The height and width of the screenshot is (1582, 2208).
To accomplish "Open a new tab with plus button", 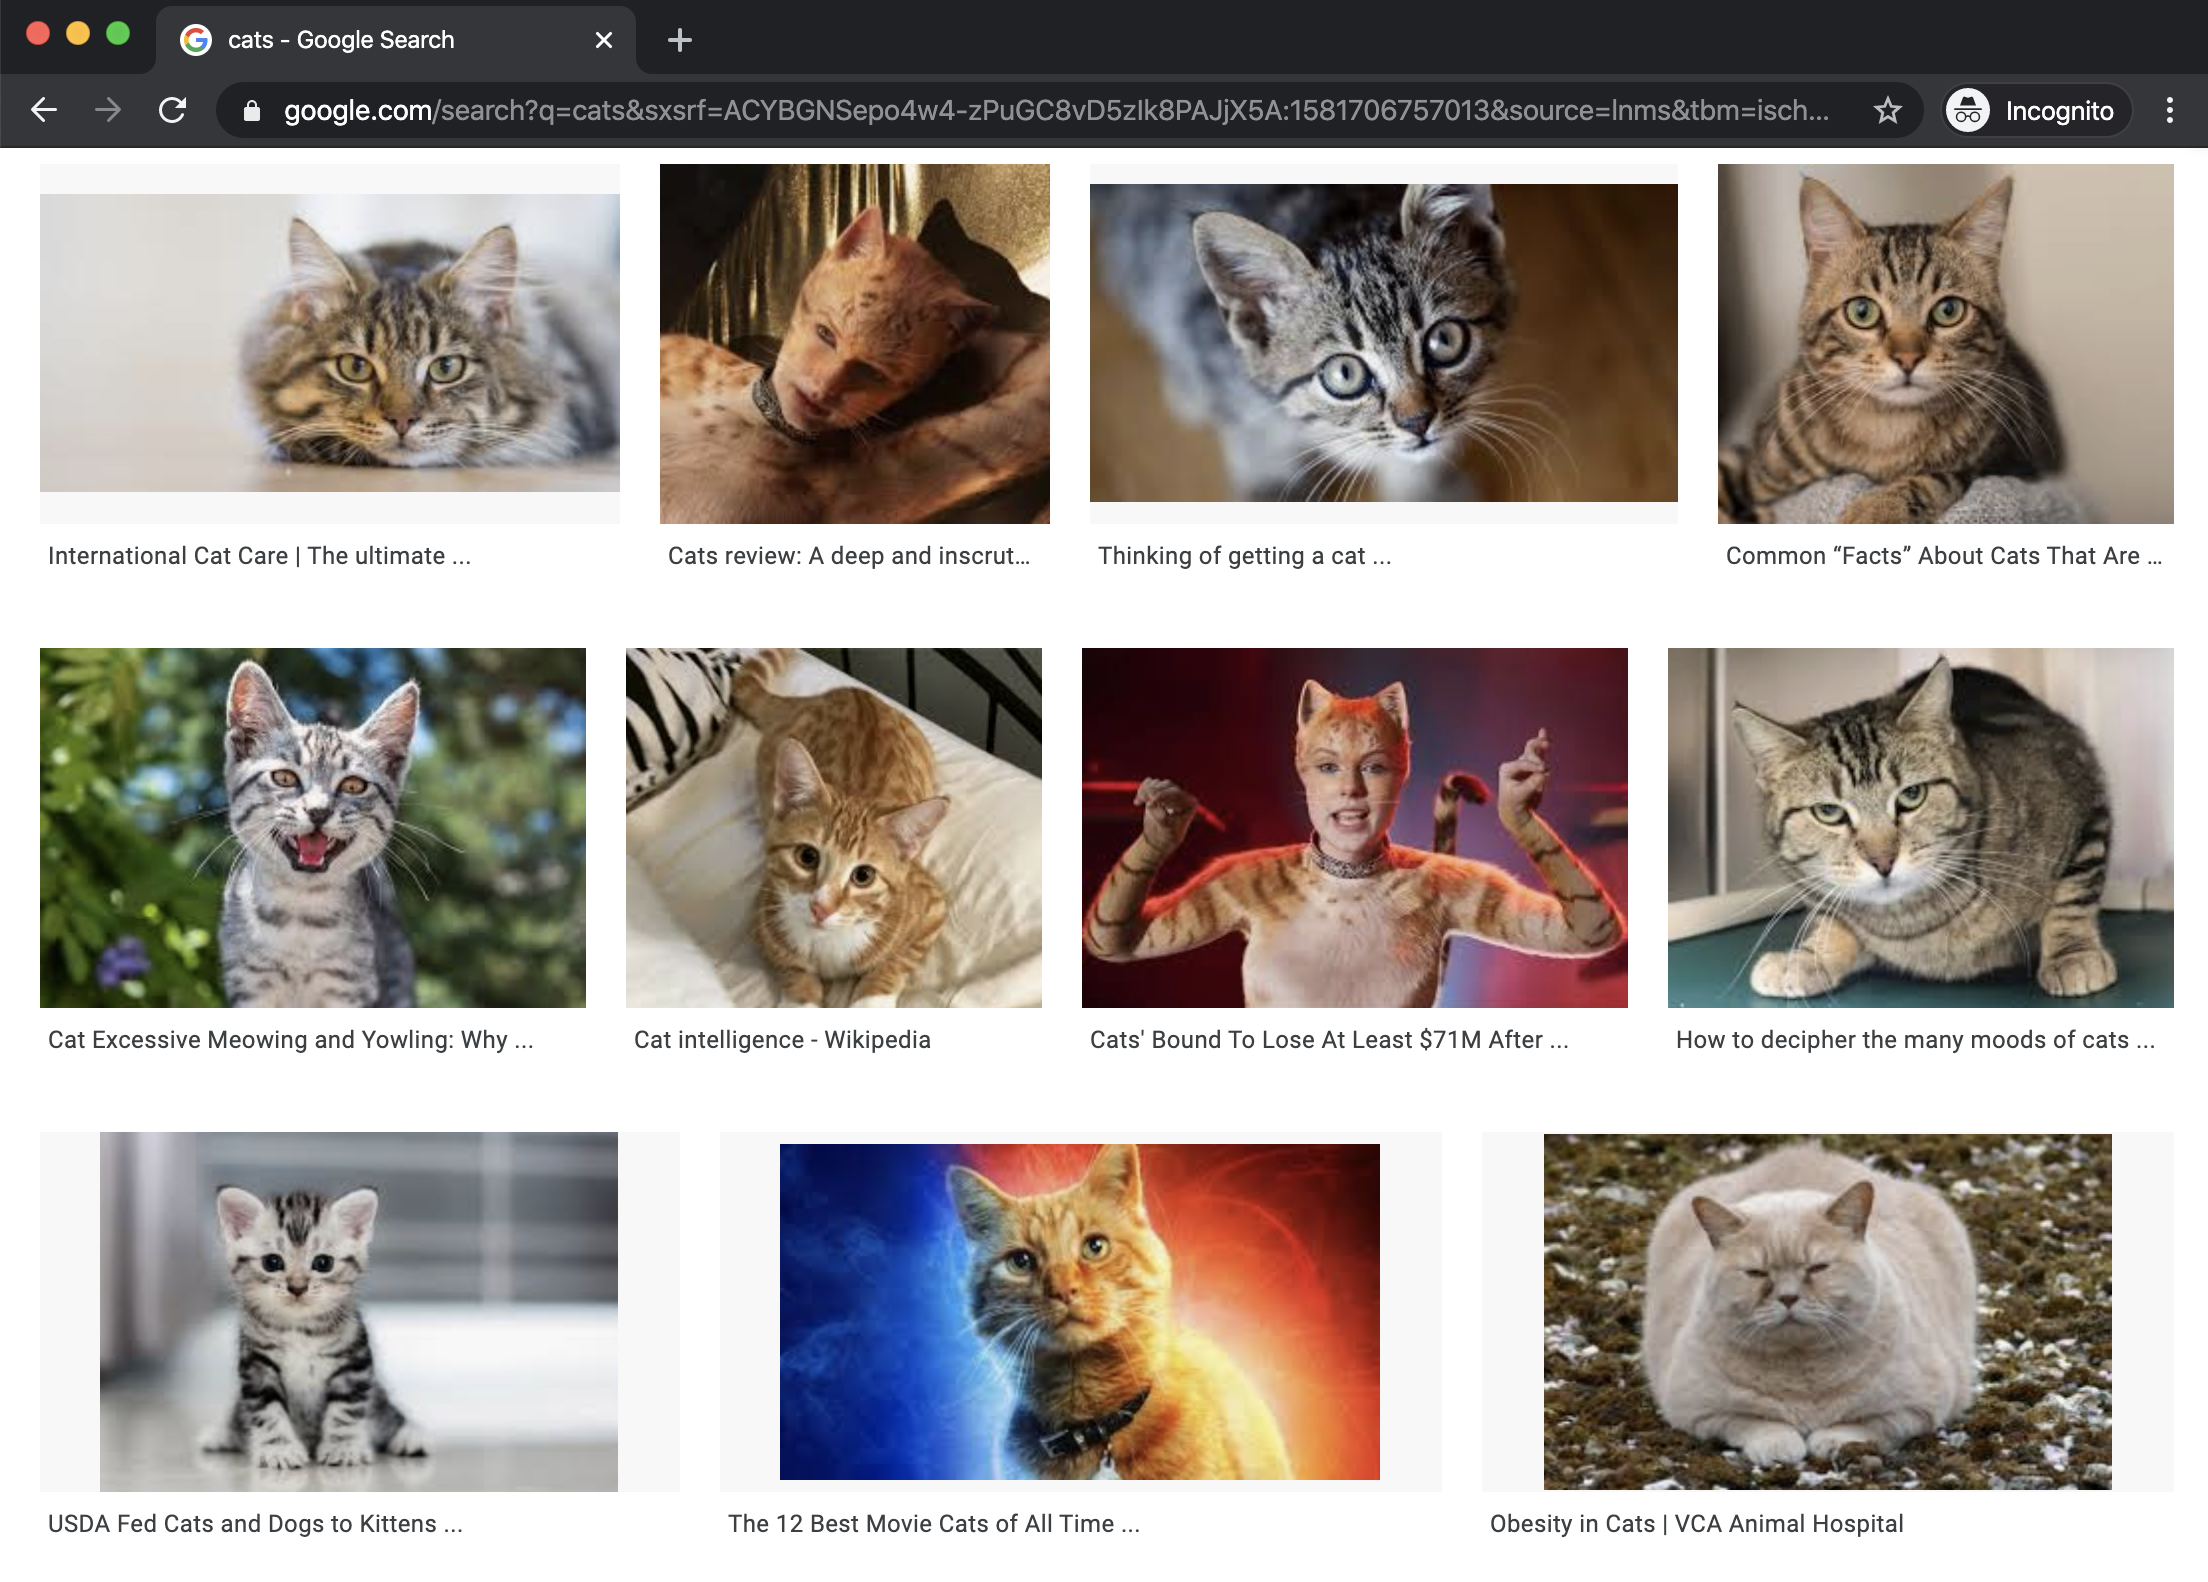I will (x=679, y=40).
